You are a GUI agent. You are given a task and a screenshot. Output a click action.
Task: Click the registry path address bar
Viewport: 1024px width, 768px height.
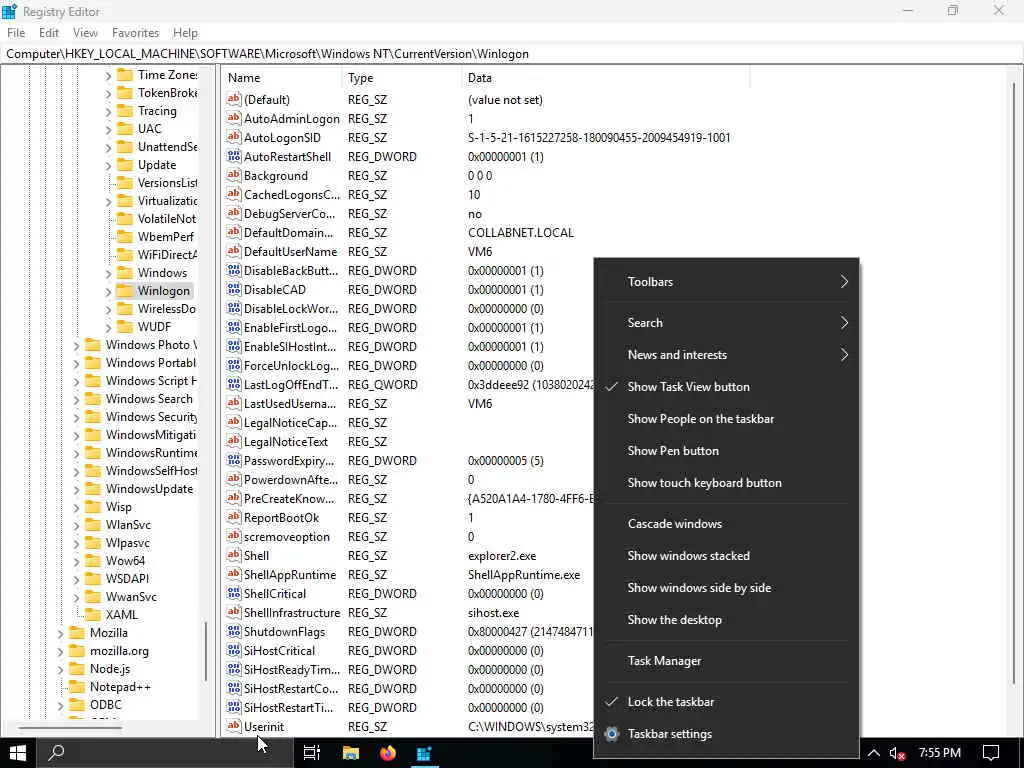pyautogui.click(x=511, y=54)
